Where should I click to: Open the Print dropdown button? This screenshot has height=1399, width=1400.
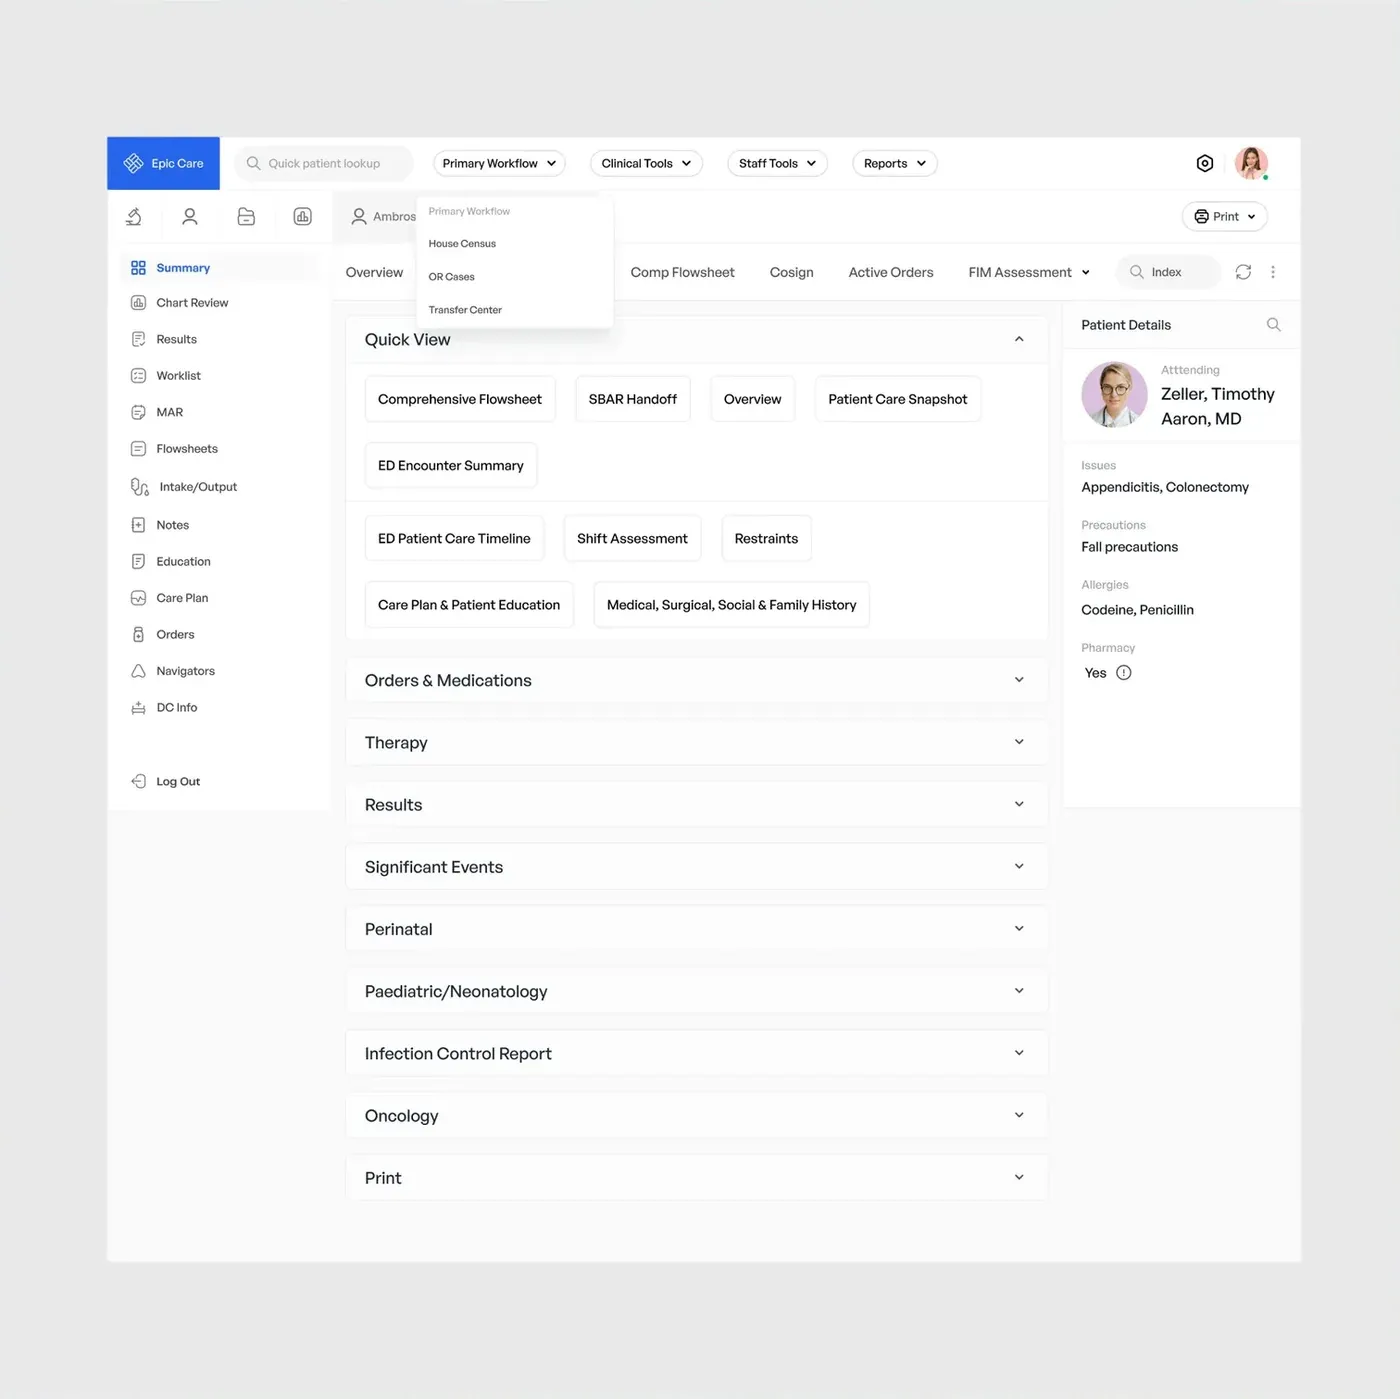click(1225, 216)
